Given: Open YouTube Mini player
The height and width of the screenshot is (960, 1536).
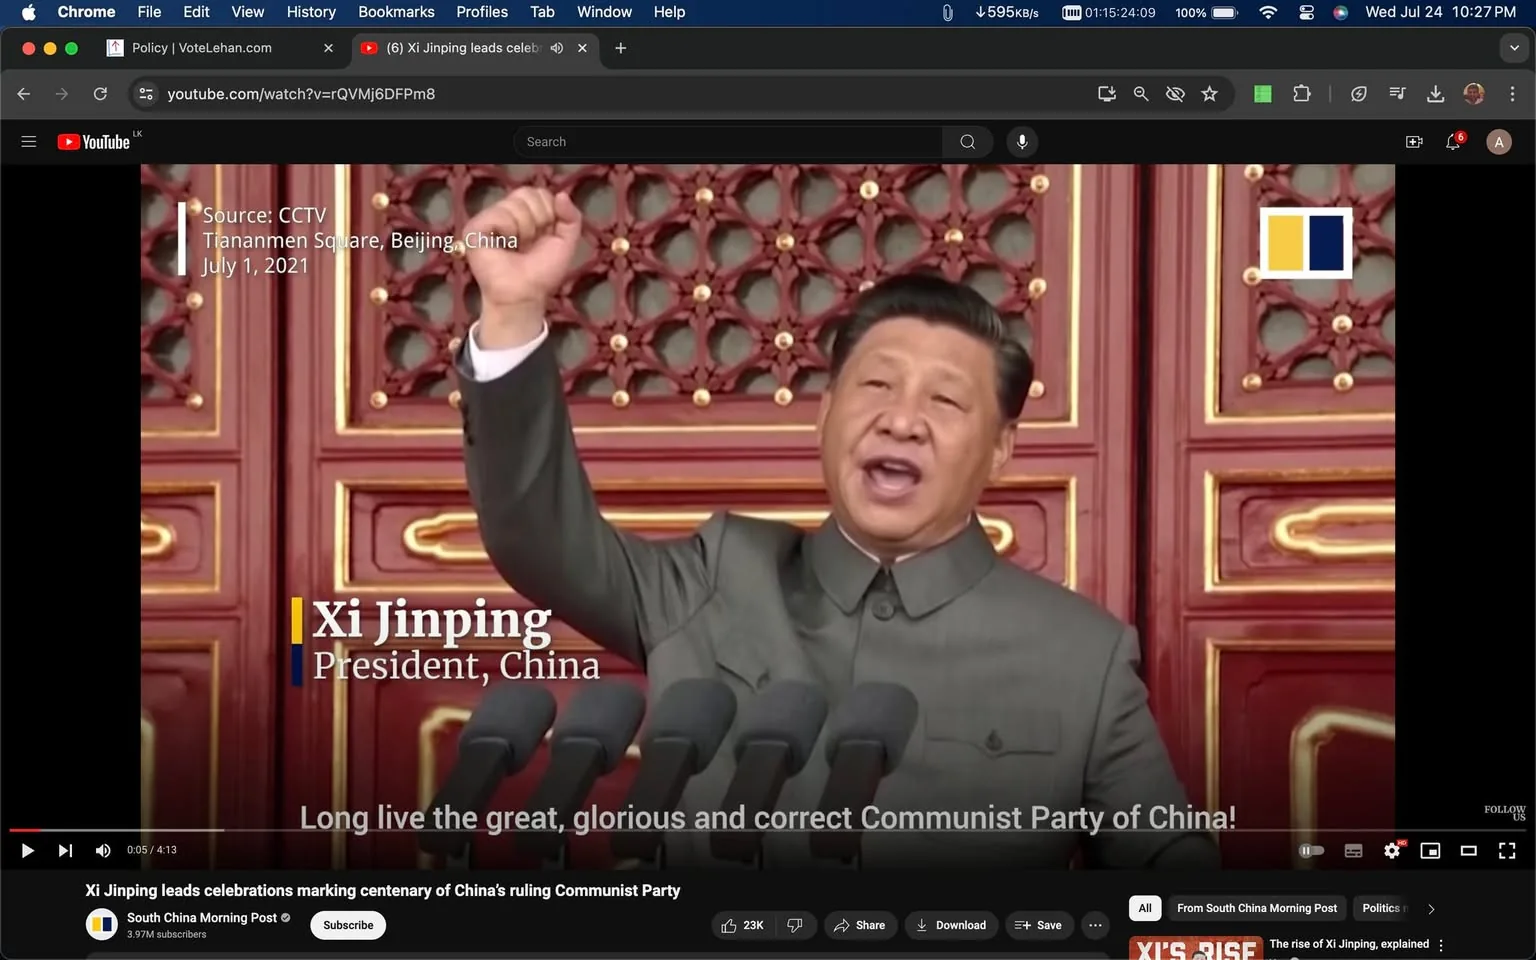Looking at the screenshot, I should click(x=1430, y=850).
